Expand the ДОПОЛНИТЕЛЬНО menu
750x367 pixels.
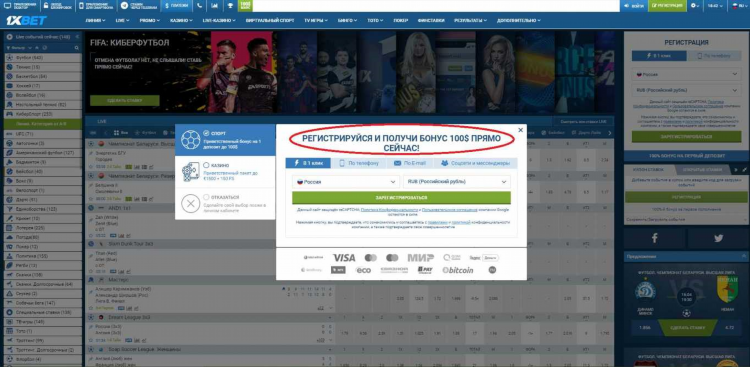click(x=519, y=21)
